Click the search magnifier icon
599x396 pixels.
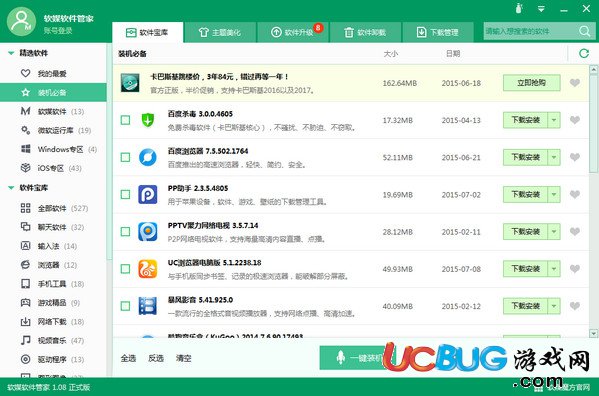(x=584, y=31)
